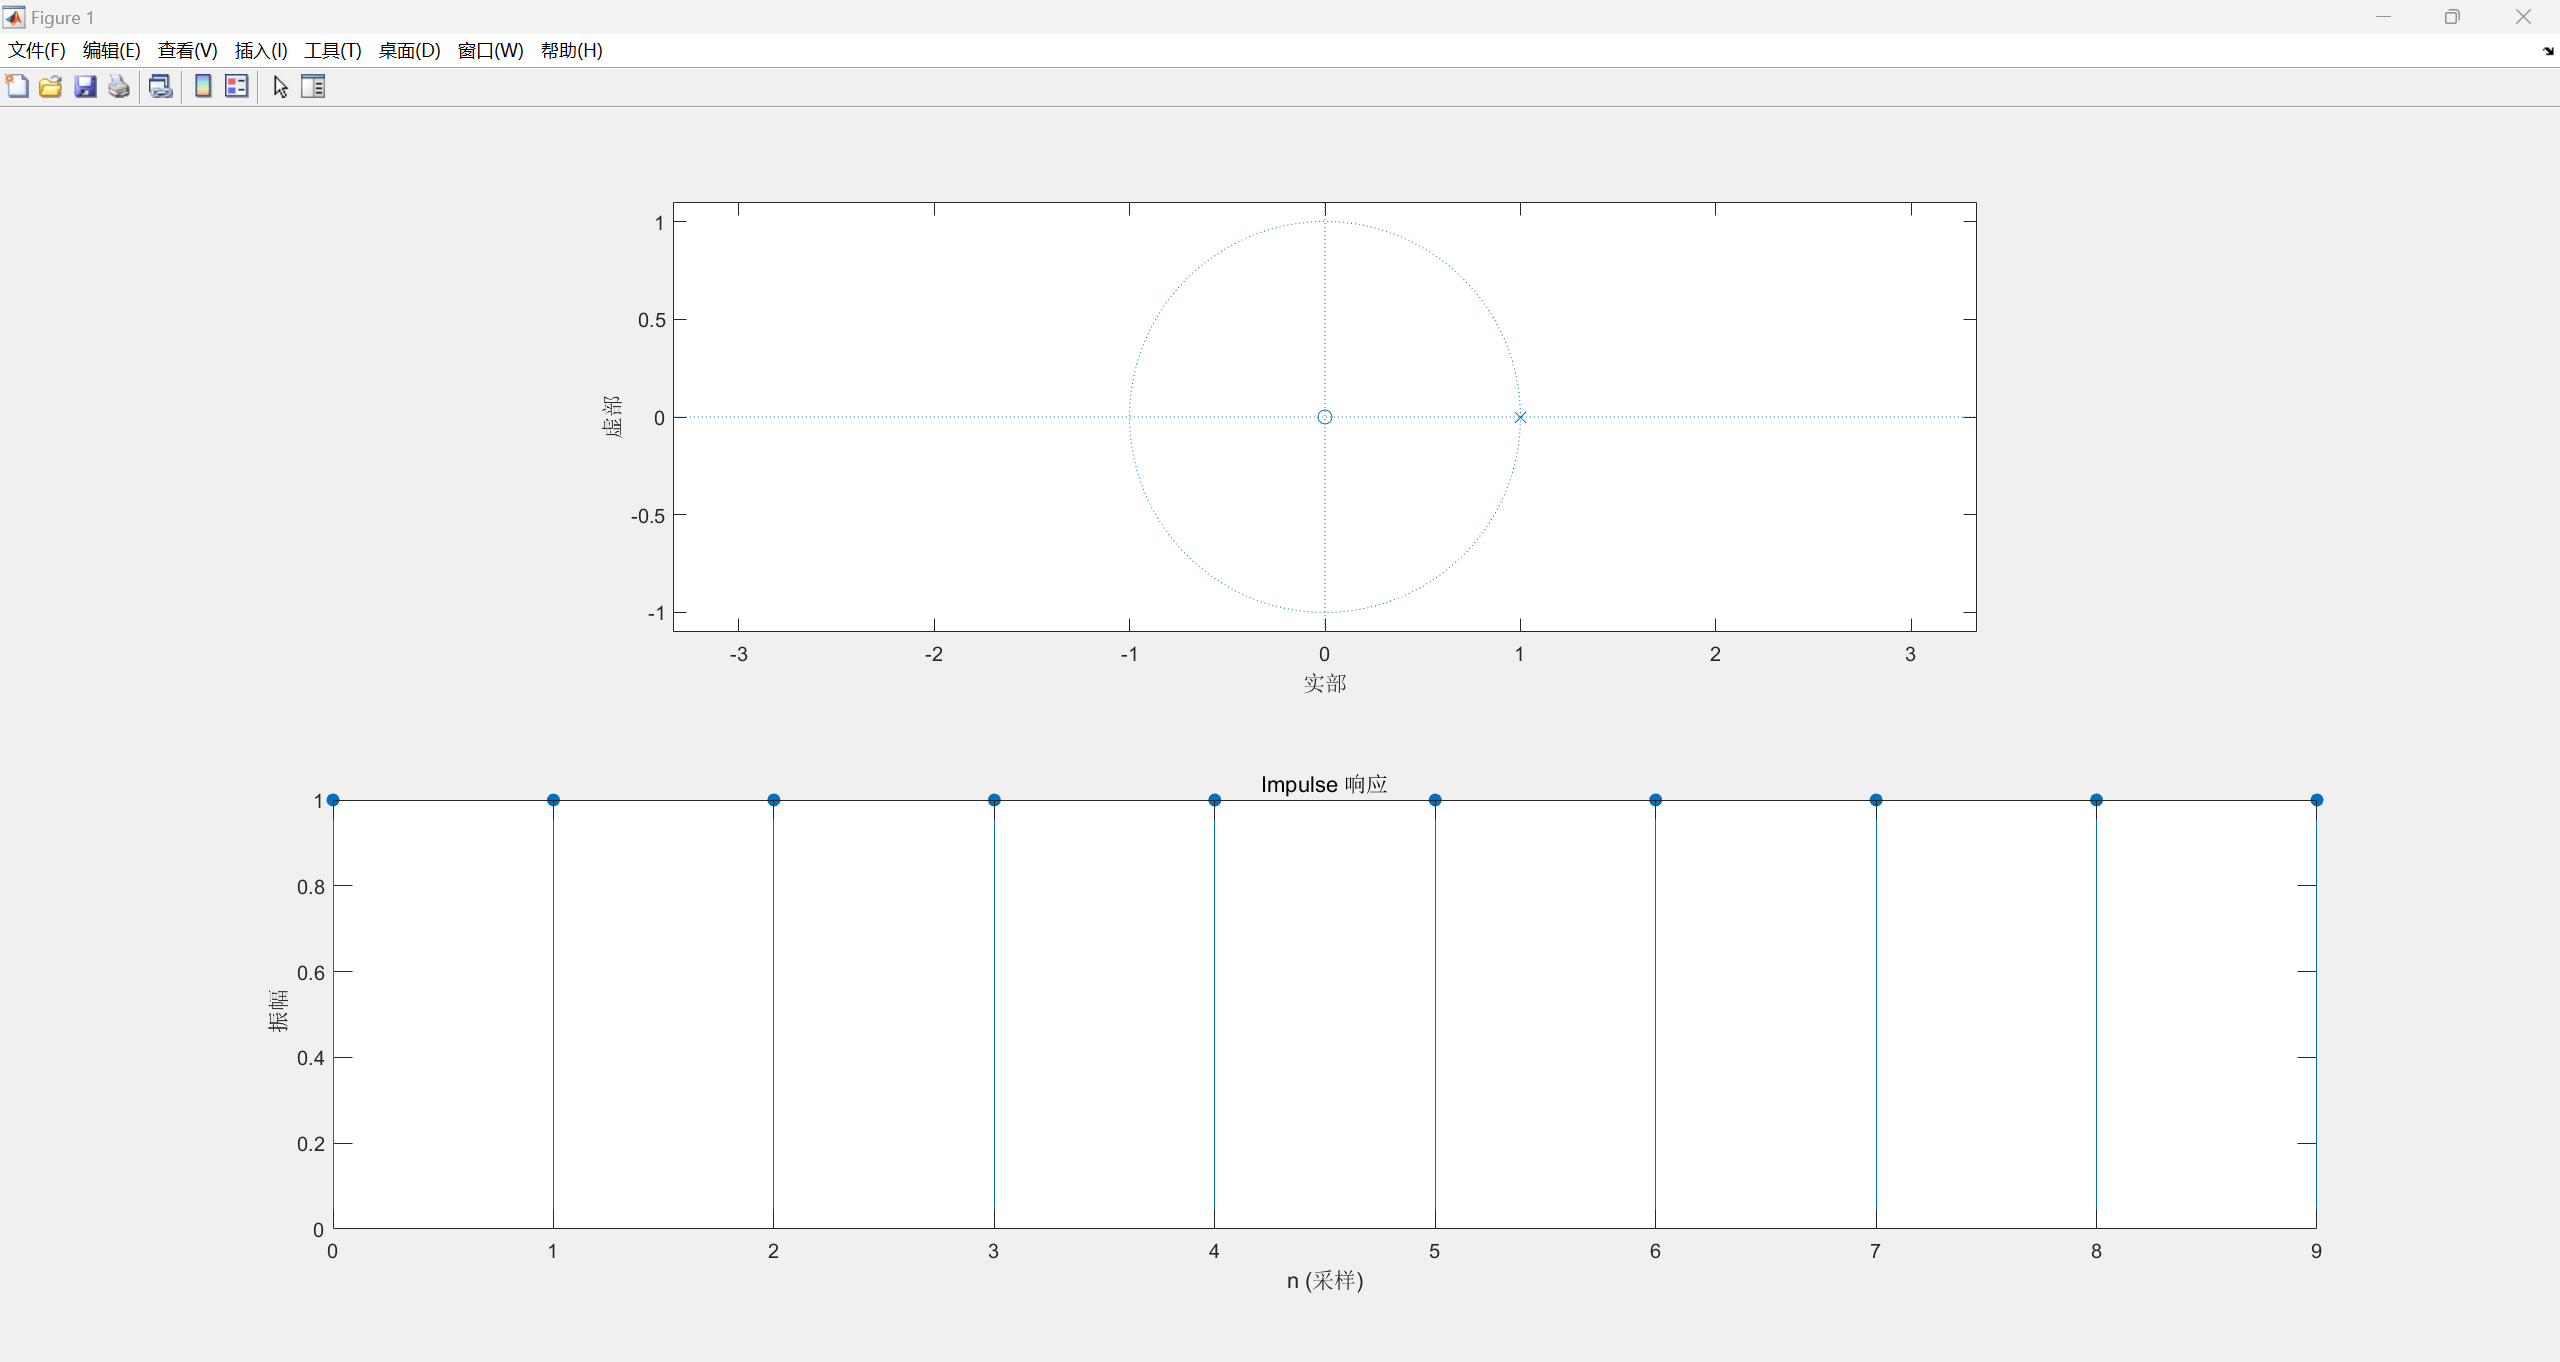Print the figure using printer icon

(119, 87)
